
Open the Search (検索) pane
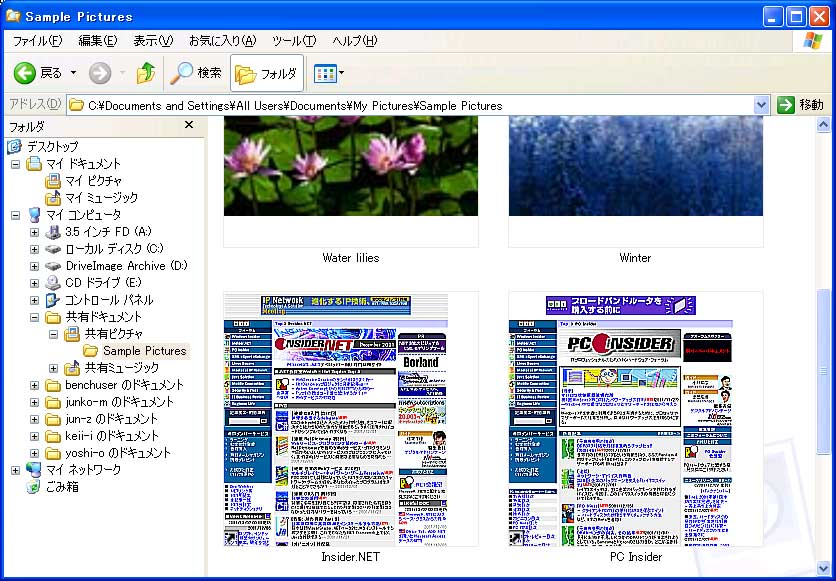(196, 73)
